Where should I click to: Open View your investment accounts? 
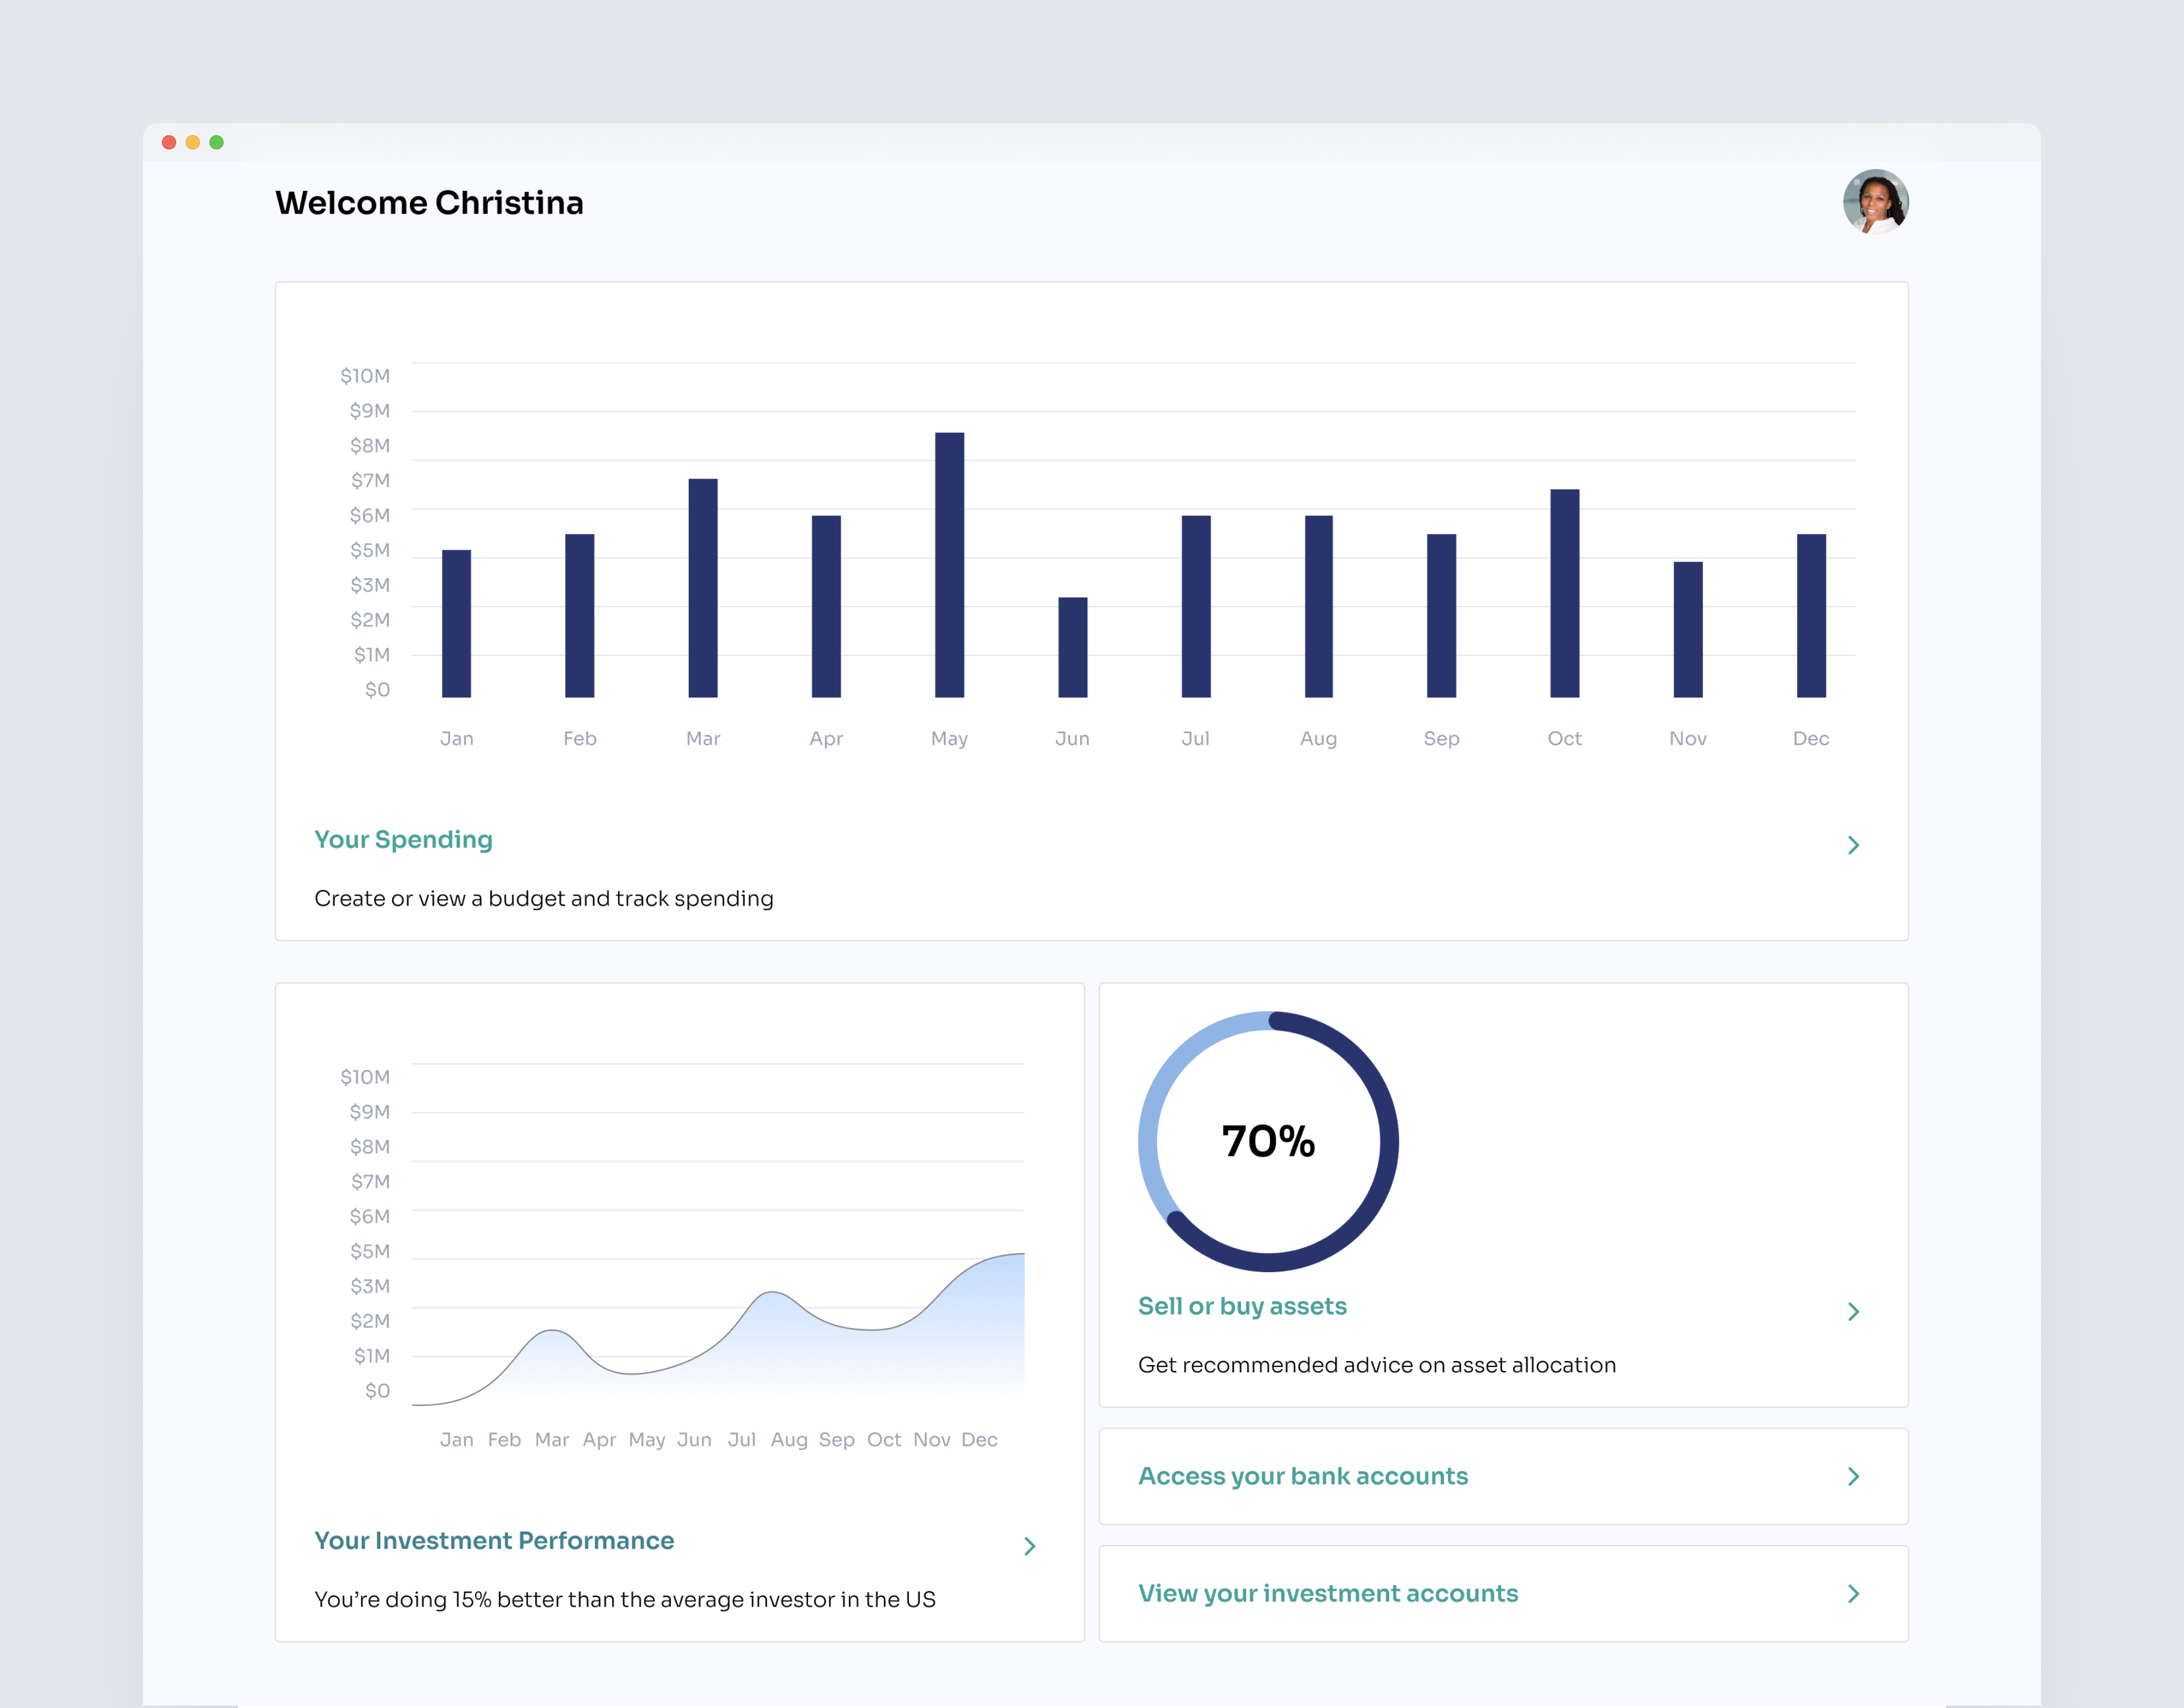(1328, 1593)
